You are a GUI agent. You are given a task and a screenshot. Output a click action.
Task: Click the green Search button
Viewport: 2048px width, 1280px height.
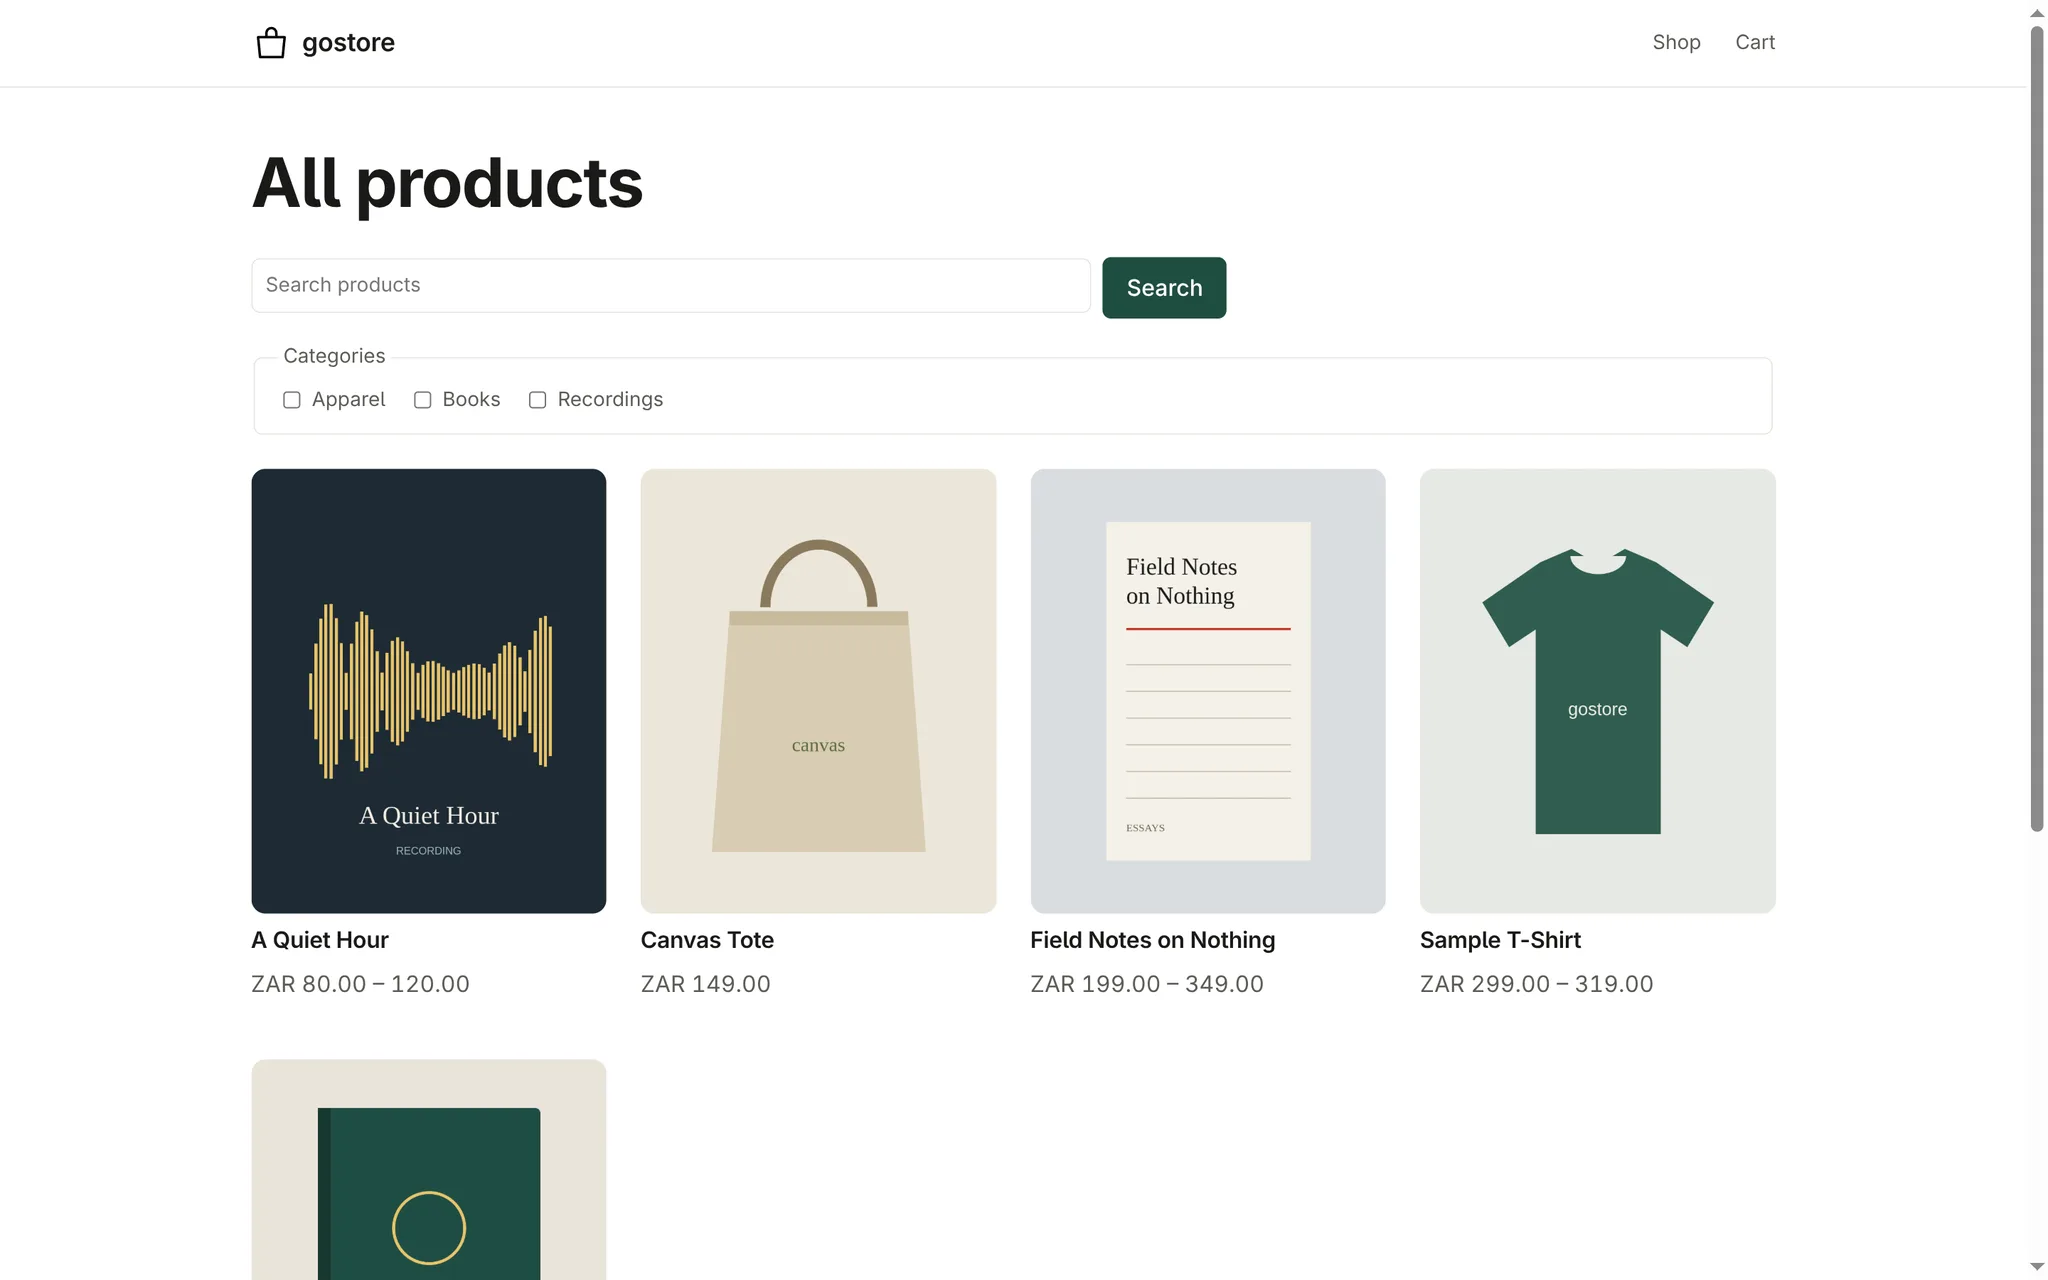1164,288
